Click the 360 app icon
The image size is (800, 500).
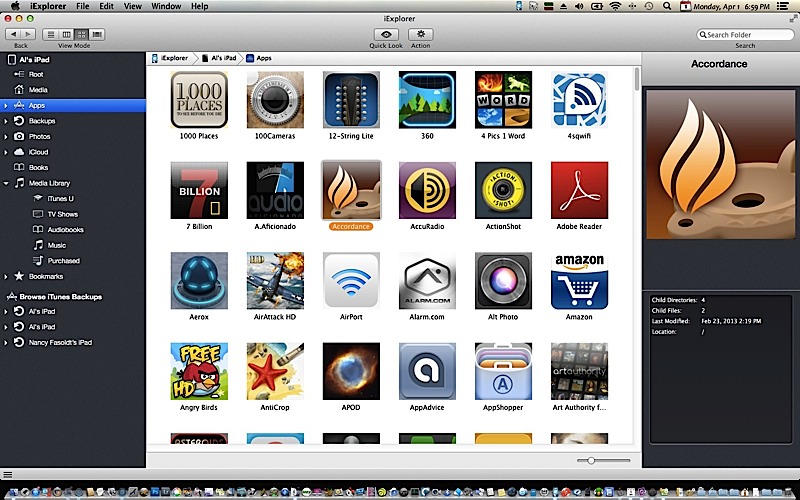point(427,99)
